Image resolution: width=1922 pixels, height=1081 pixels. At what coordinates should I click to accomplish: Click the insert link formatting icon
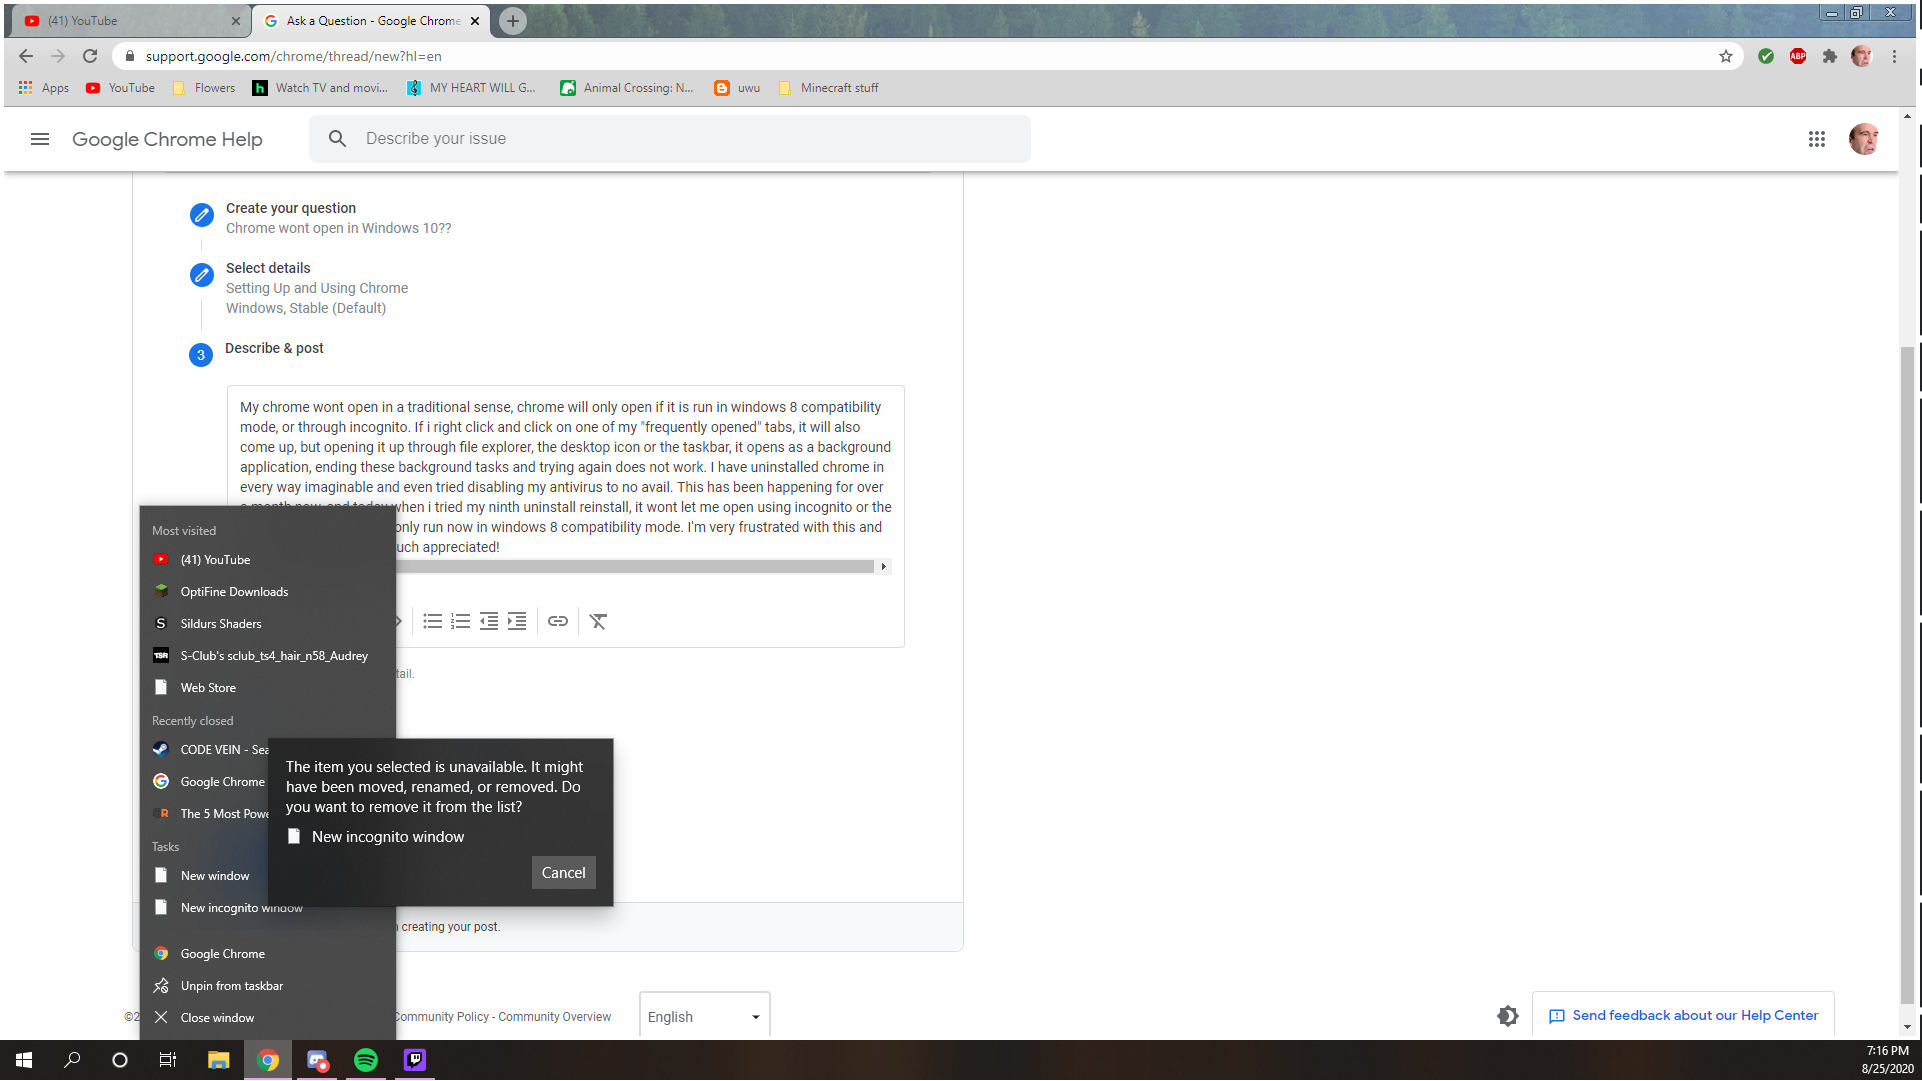click(x=557, y=620)
